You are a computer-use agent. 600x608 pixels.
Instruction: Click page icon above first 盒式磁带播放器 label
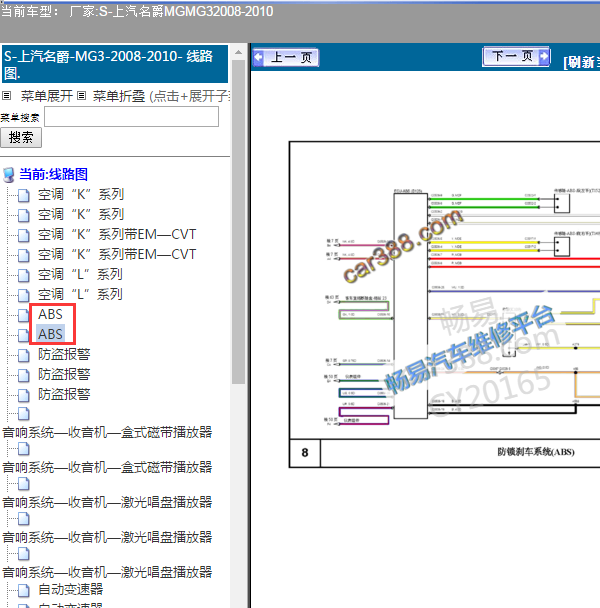24,414
